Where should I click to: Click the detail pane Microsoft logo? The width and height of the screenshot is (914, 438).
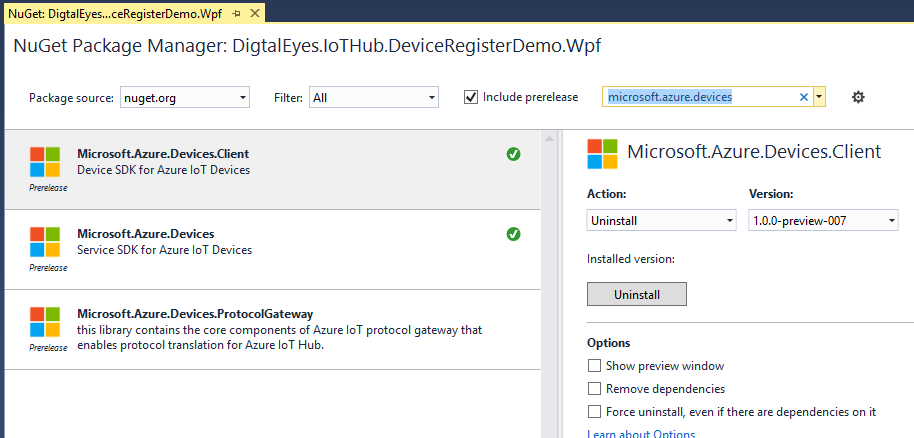click(602, 153)
